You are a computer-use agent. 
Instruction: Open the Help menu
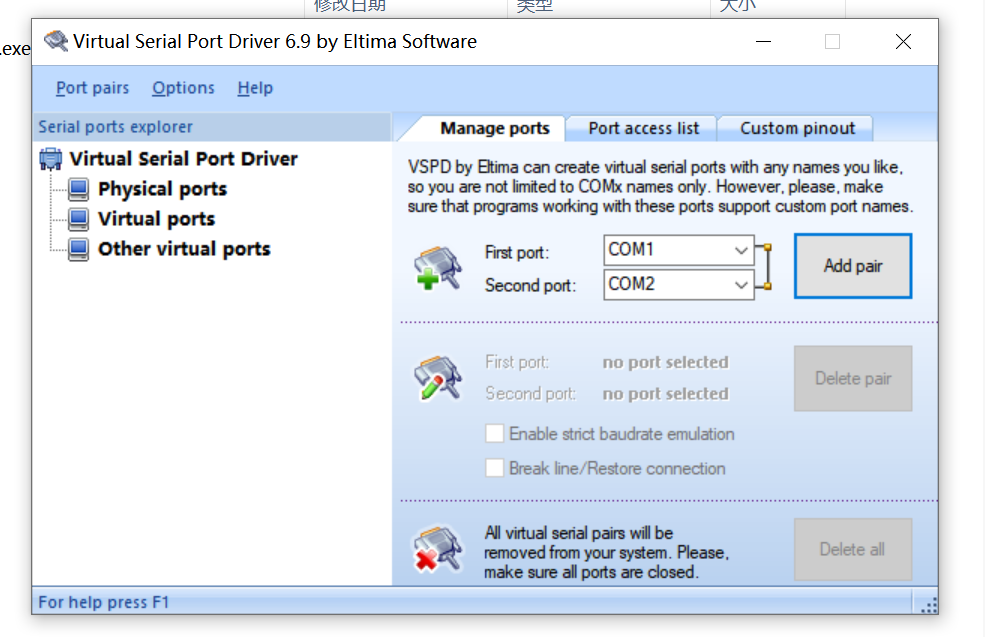(x=255, y=88)
